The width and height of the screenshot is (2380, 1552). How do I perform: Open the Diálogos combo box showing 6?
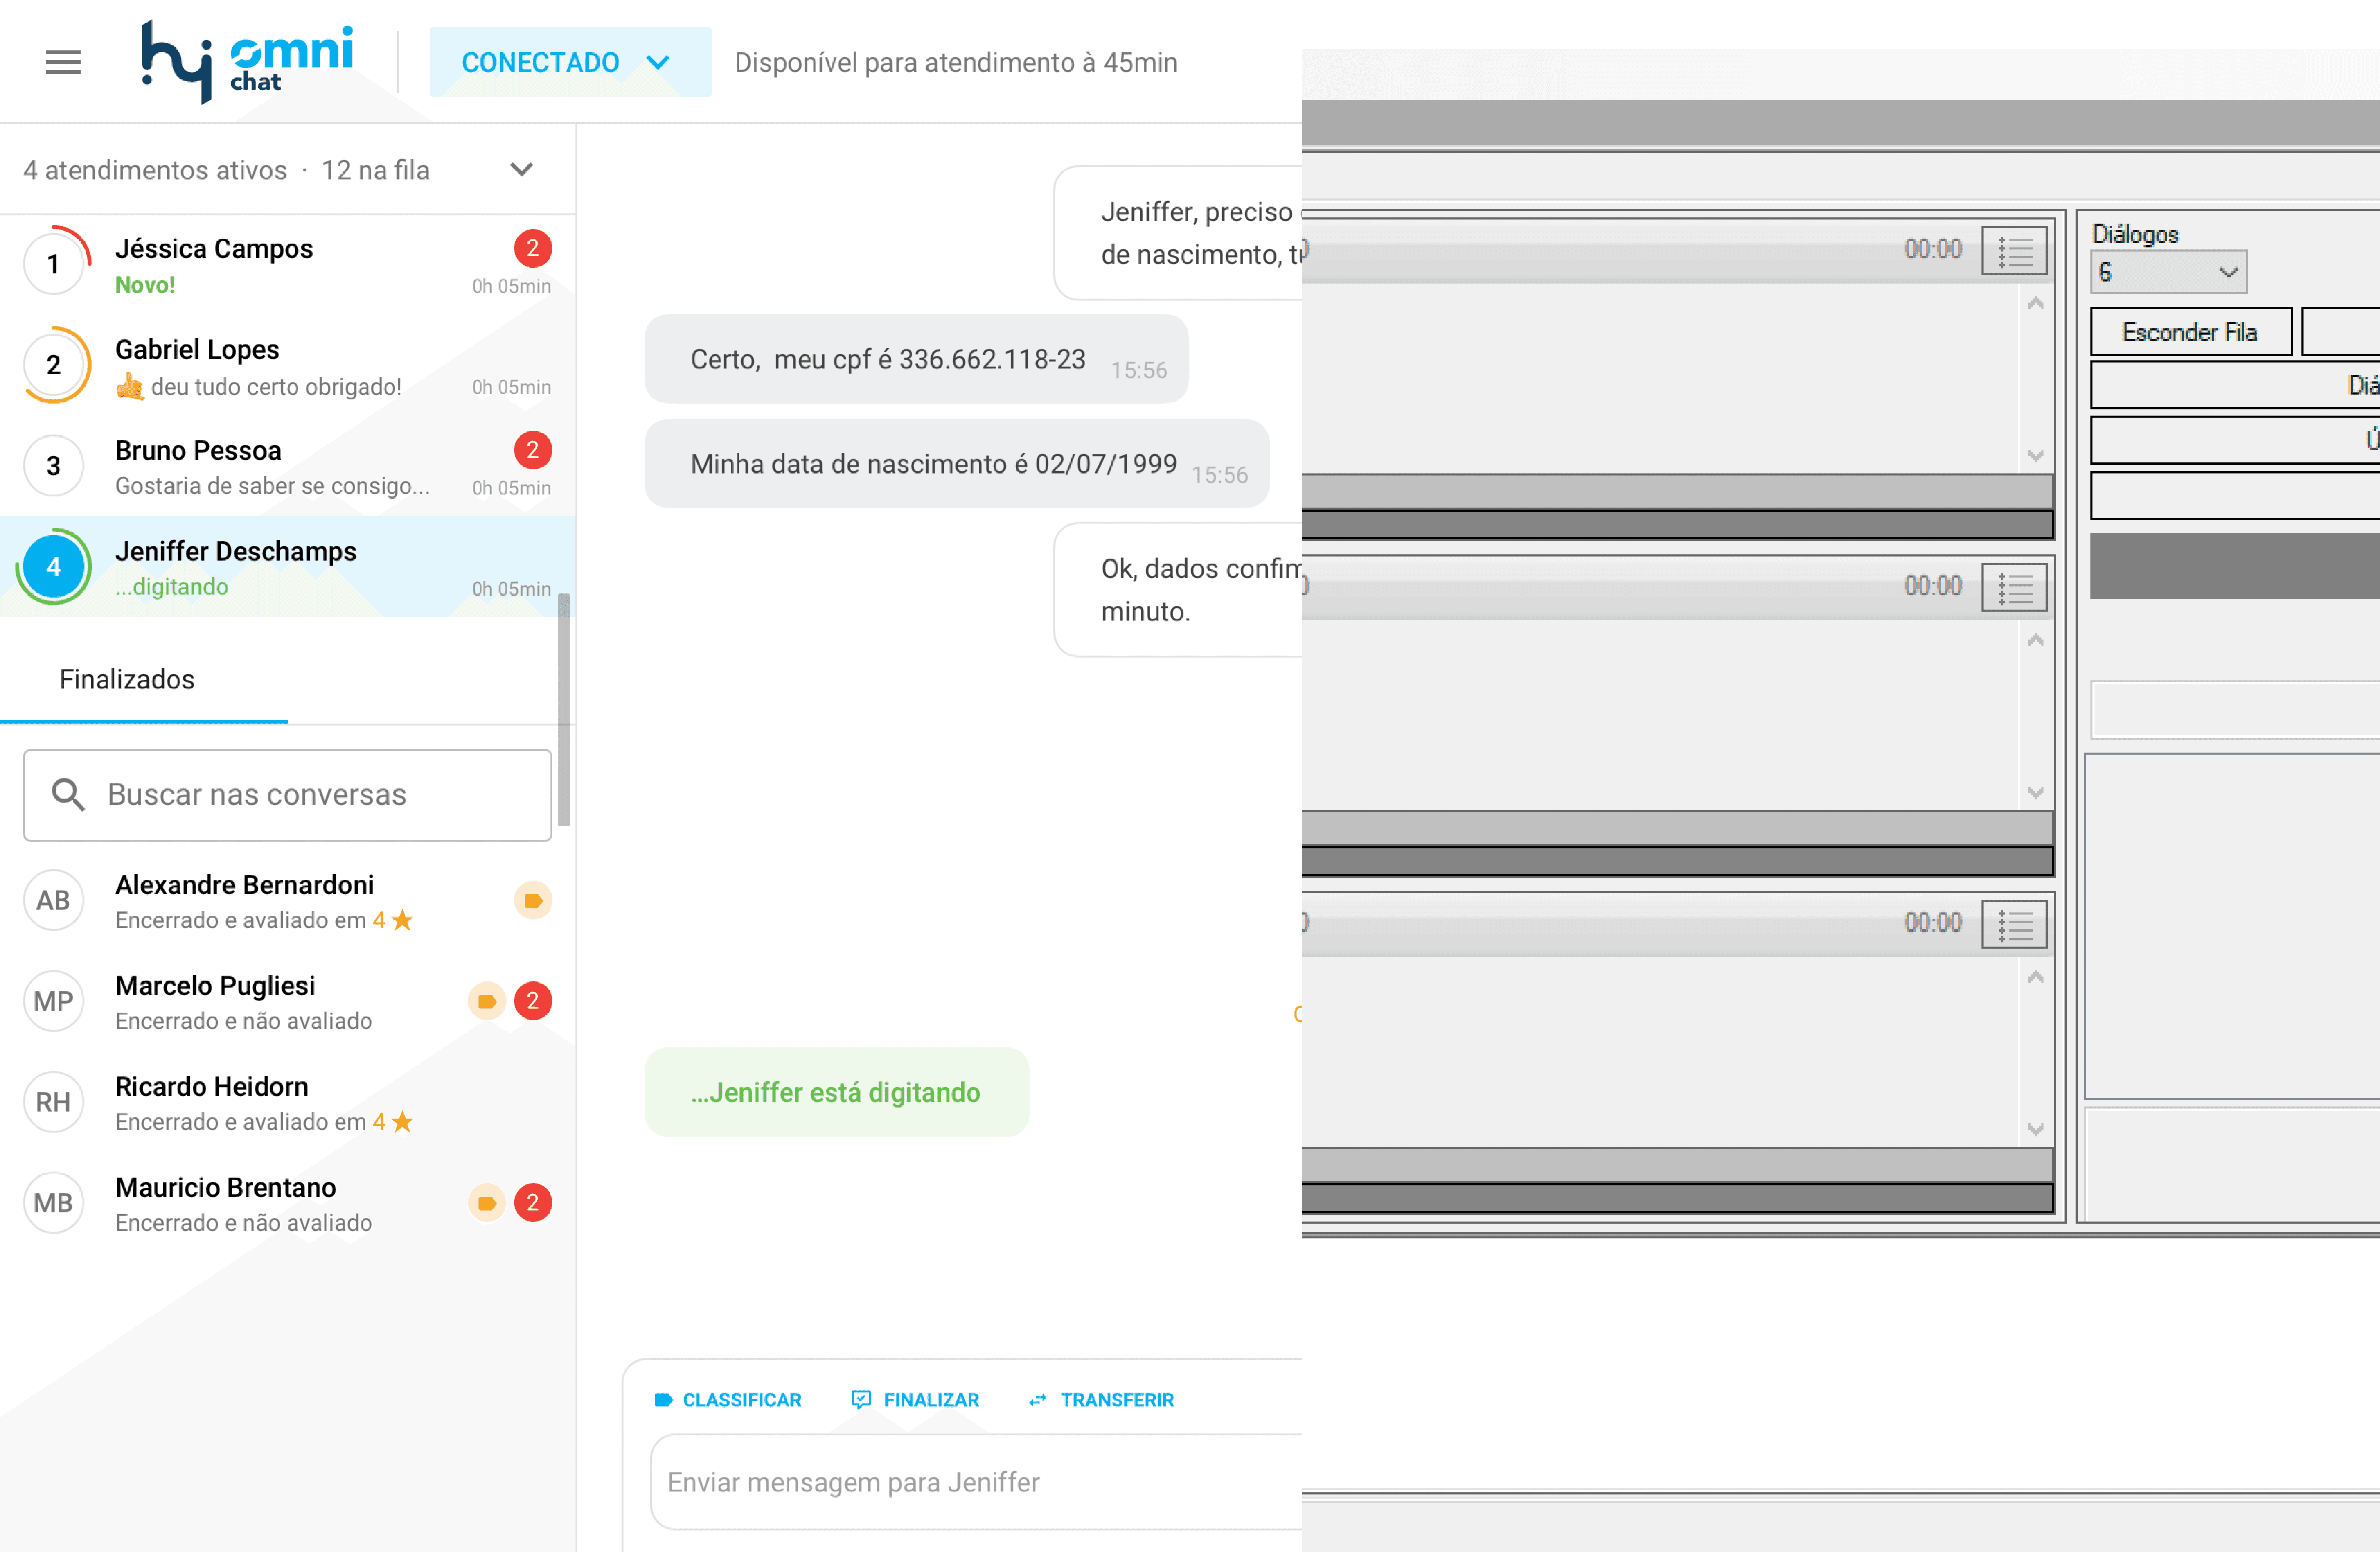[x=2168, y=272]
